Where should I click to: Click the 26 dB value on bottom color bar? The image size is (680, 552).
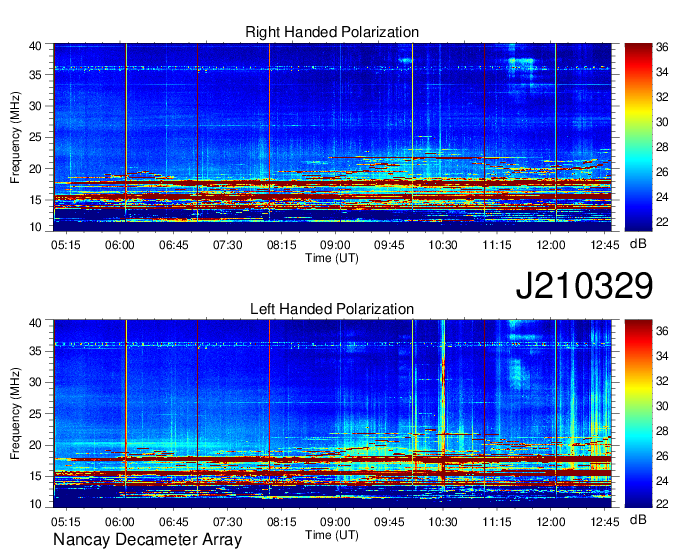click(662, 456)
